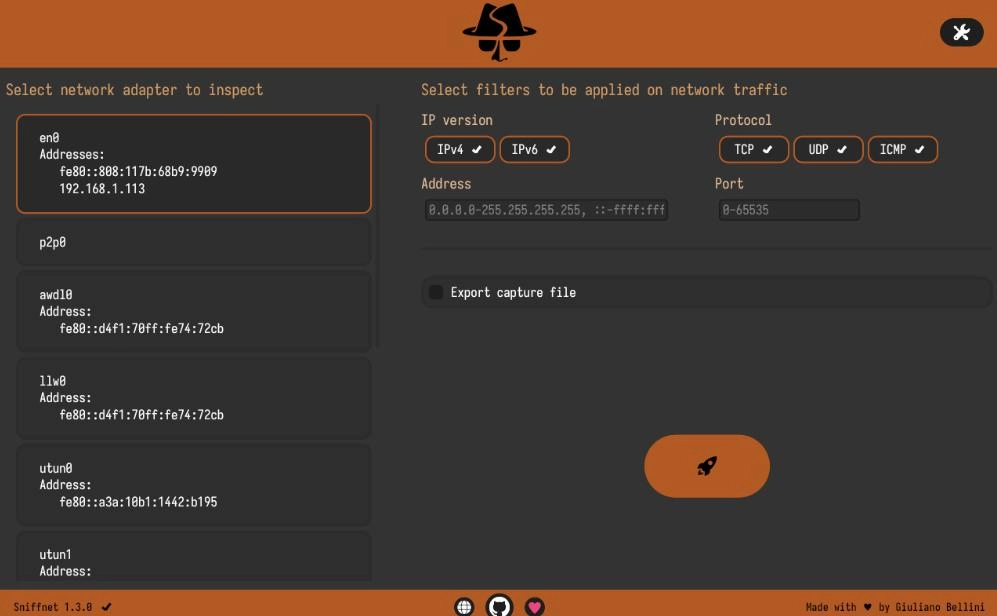Start capture with the rocket button
Image resolution: width=997 pixels, height=616 pixels.
706,466
